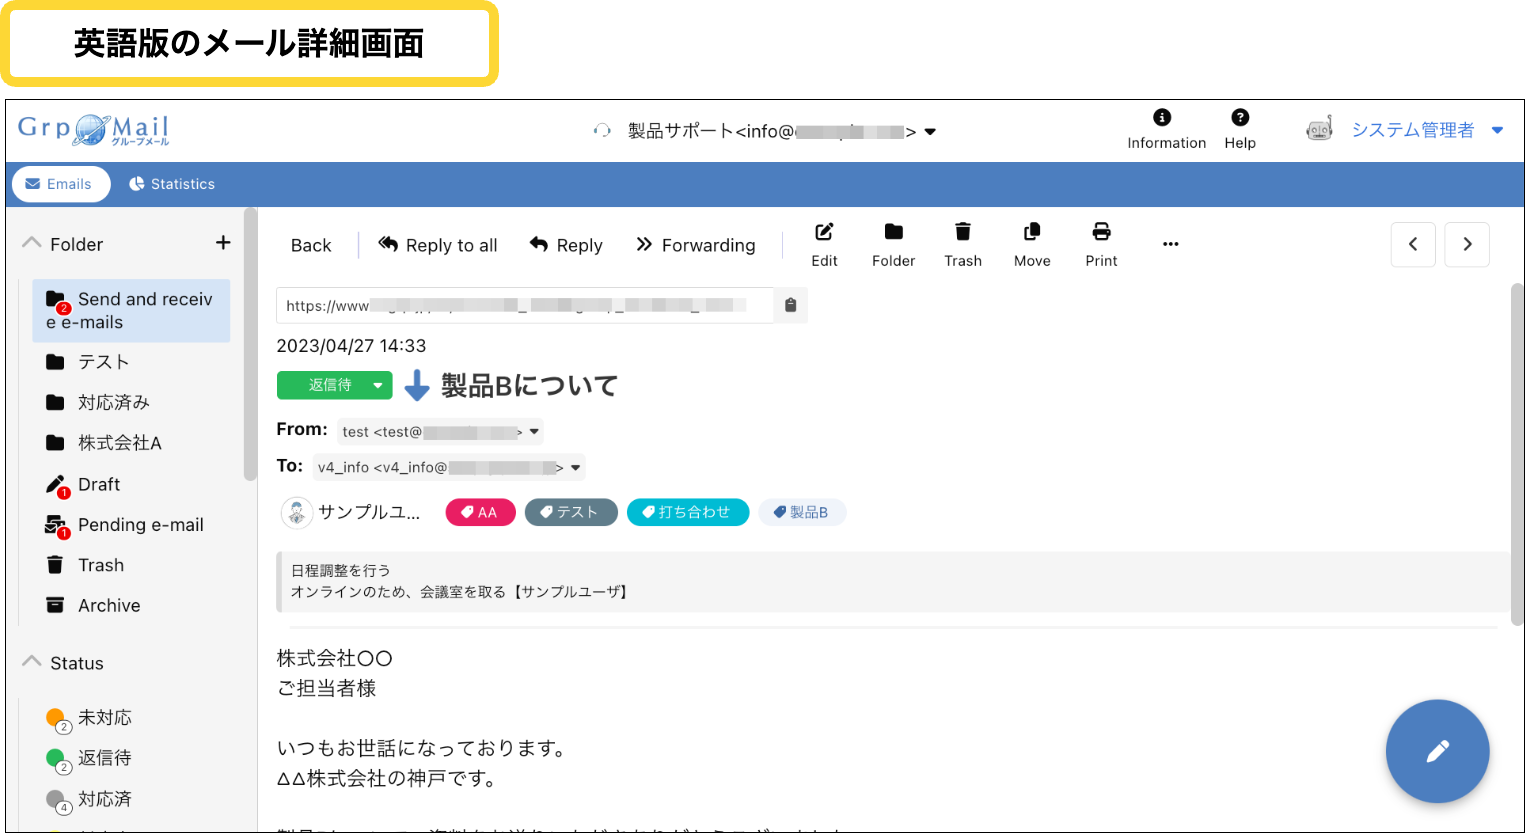
Task: Click the GrpMail logo
Action: (x=94, y=130)
